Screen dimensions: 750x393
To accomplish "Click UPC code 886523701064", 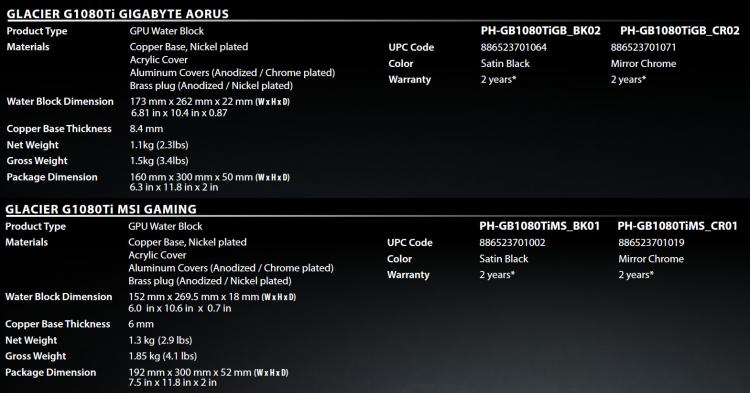I will click(x=514, y=47).
